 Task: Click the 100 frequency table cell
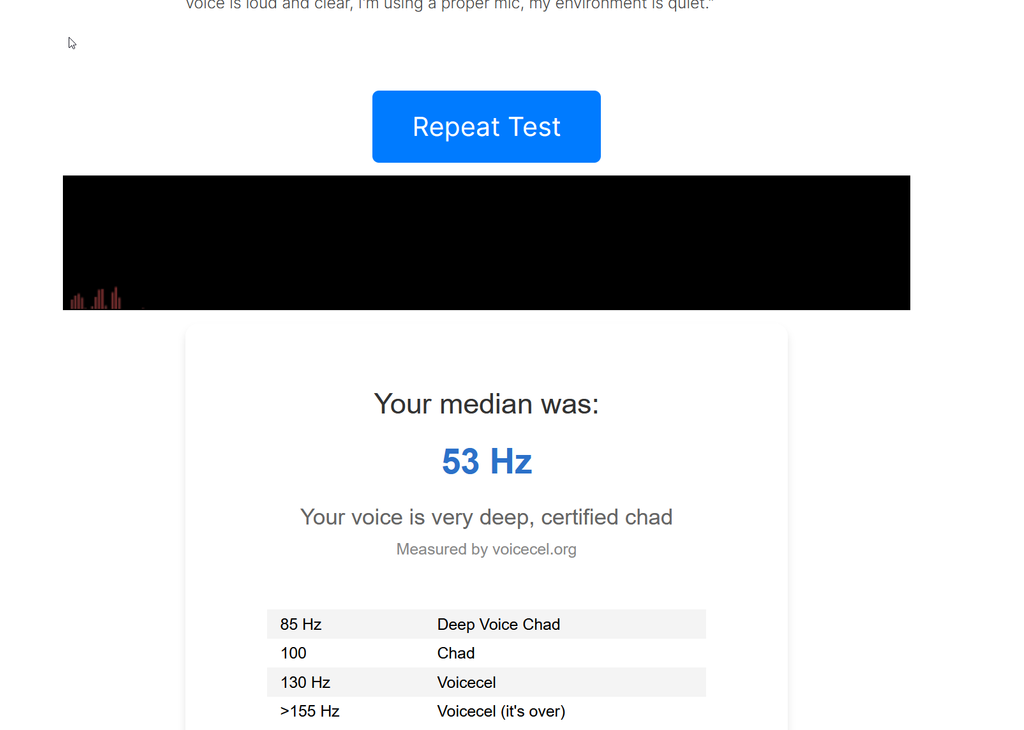(294, 653)
